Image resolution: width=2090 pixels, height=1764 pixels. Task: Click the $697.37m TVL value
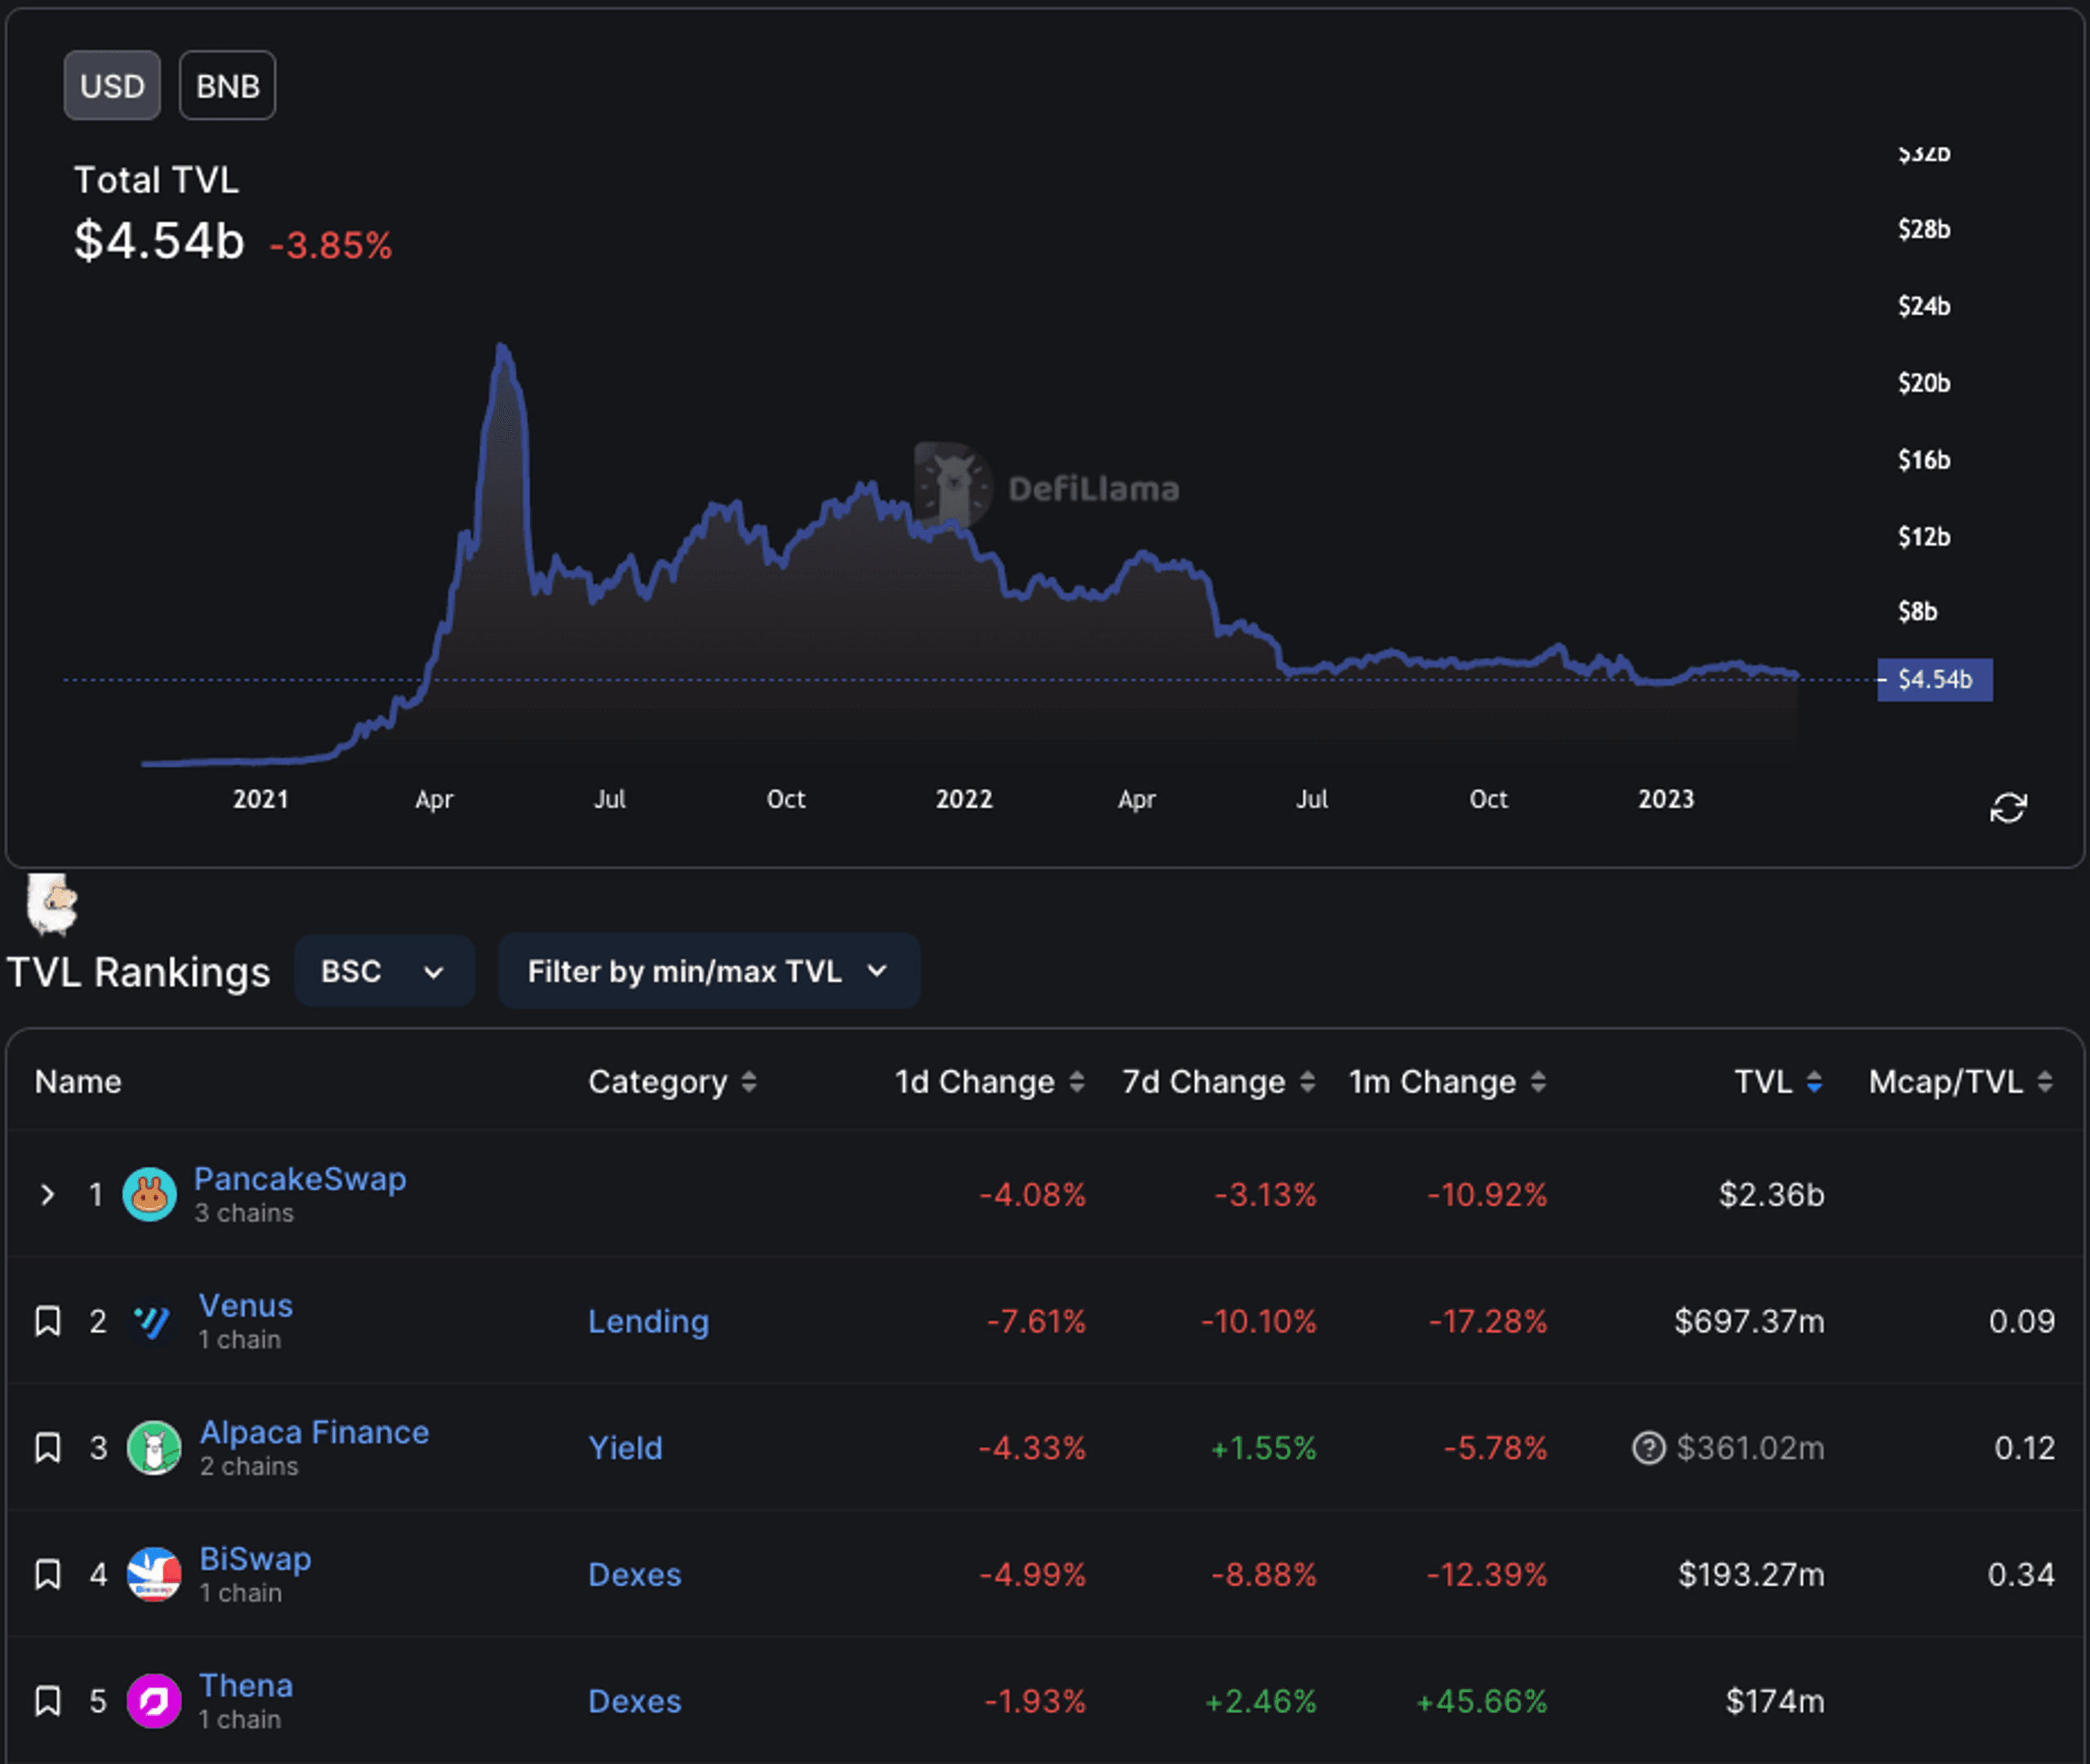click(x=1750, y=1322)
